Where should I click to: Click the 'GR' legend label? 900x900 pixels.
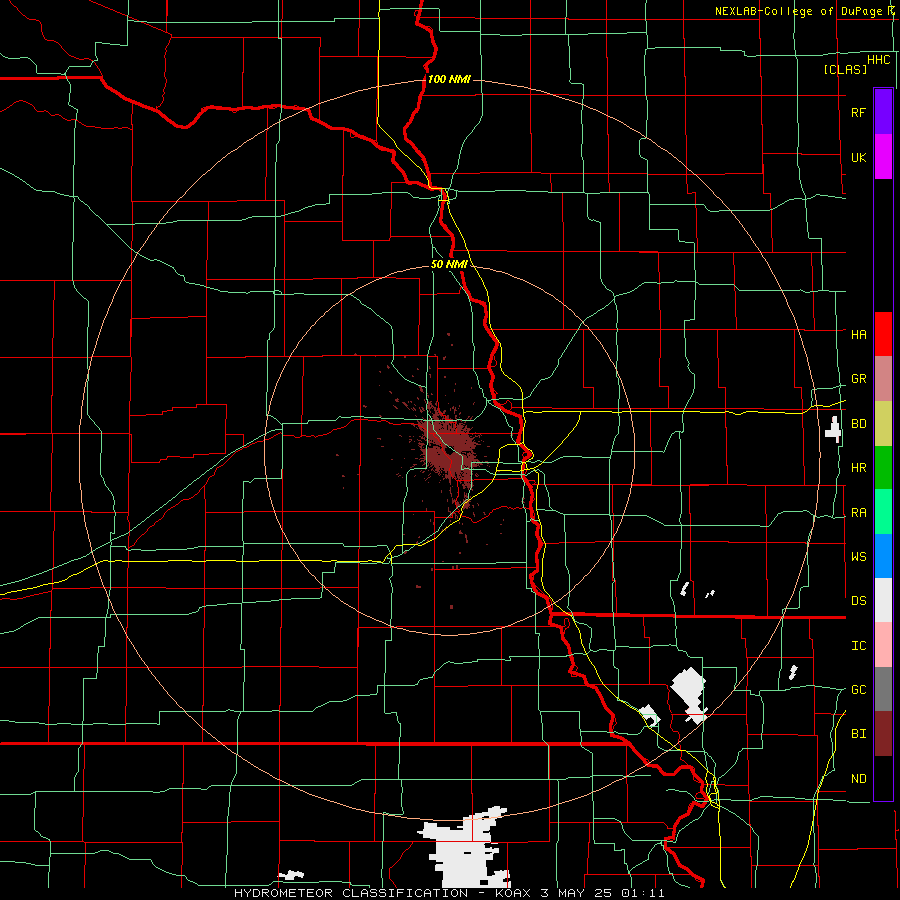(858, 379)
